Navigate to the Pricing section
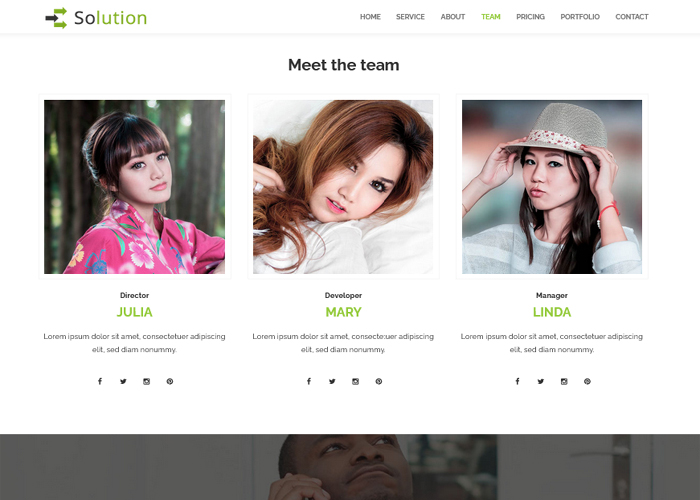Viewport: 700px width, 500px height. (530, 17)
